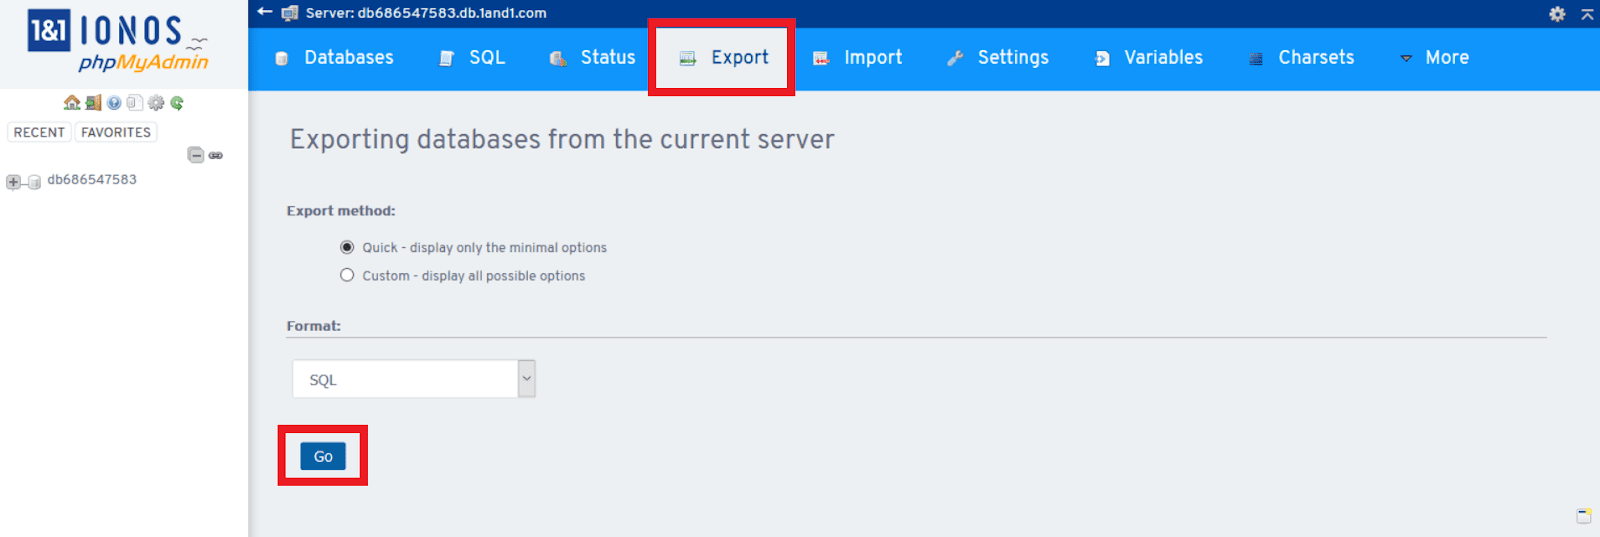Image resolution: width=1600 pixels, height=537 pixels.
Task: Select Custom export method radio button
Action: point(347,275)
